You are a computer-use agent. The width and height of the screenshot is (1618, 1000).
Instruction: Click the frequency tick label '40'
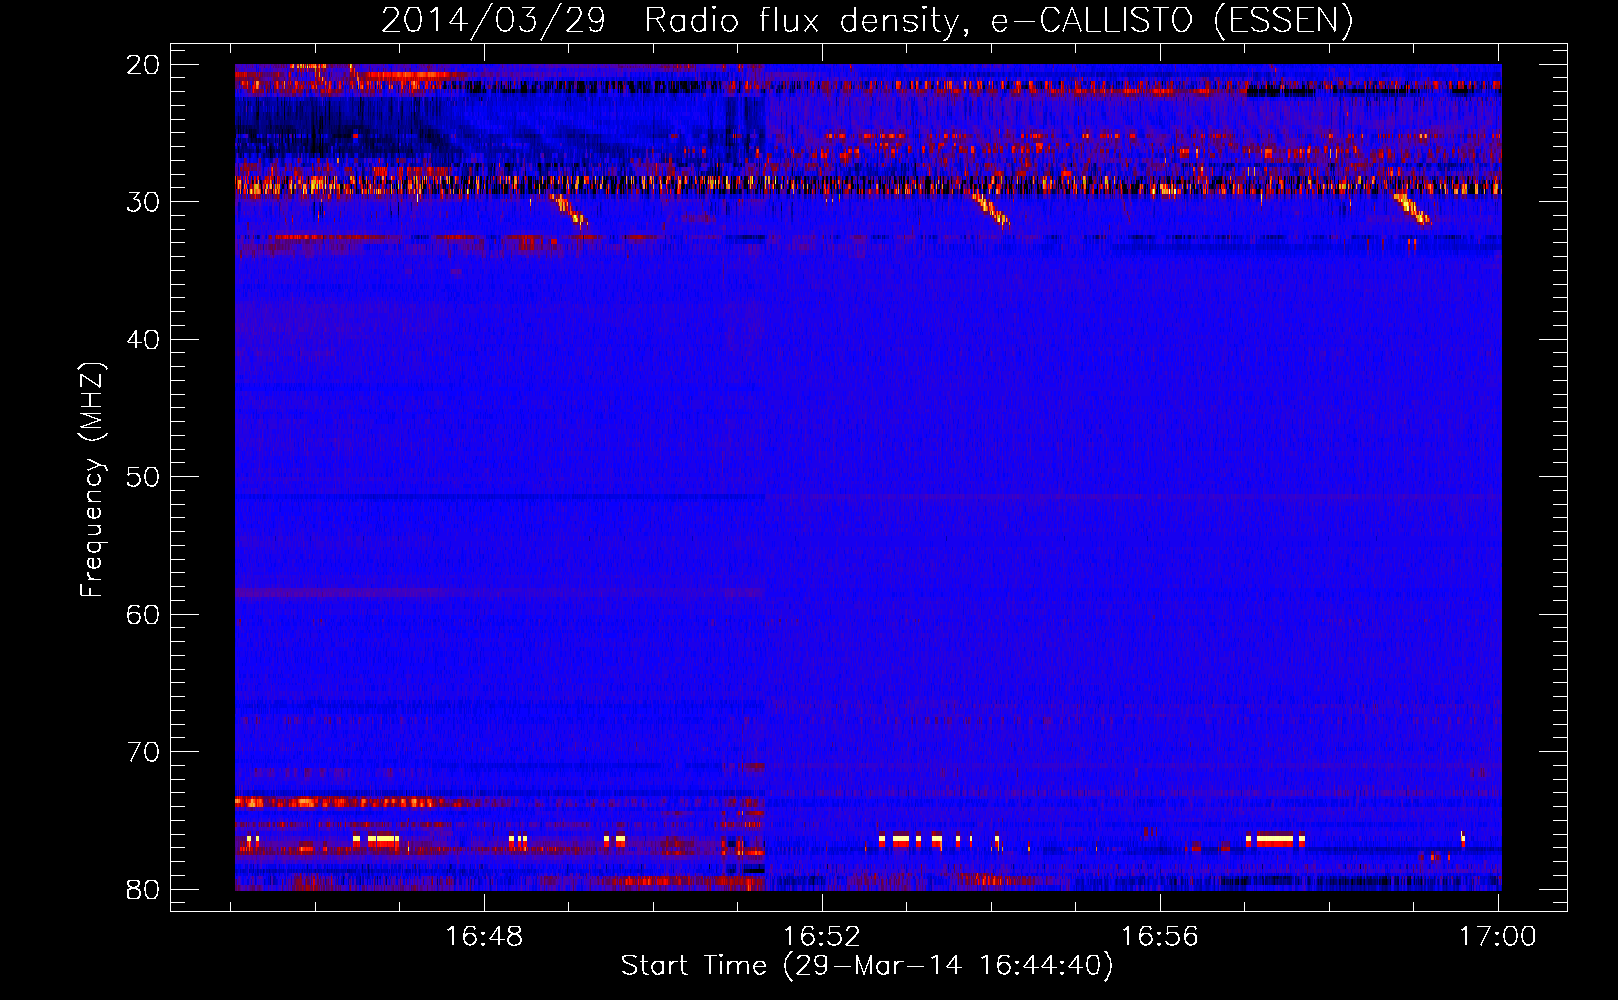(144, 340)
